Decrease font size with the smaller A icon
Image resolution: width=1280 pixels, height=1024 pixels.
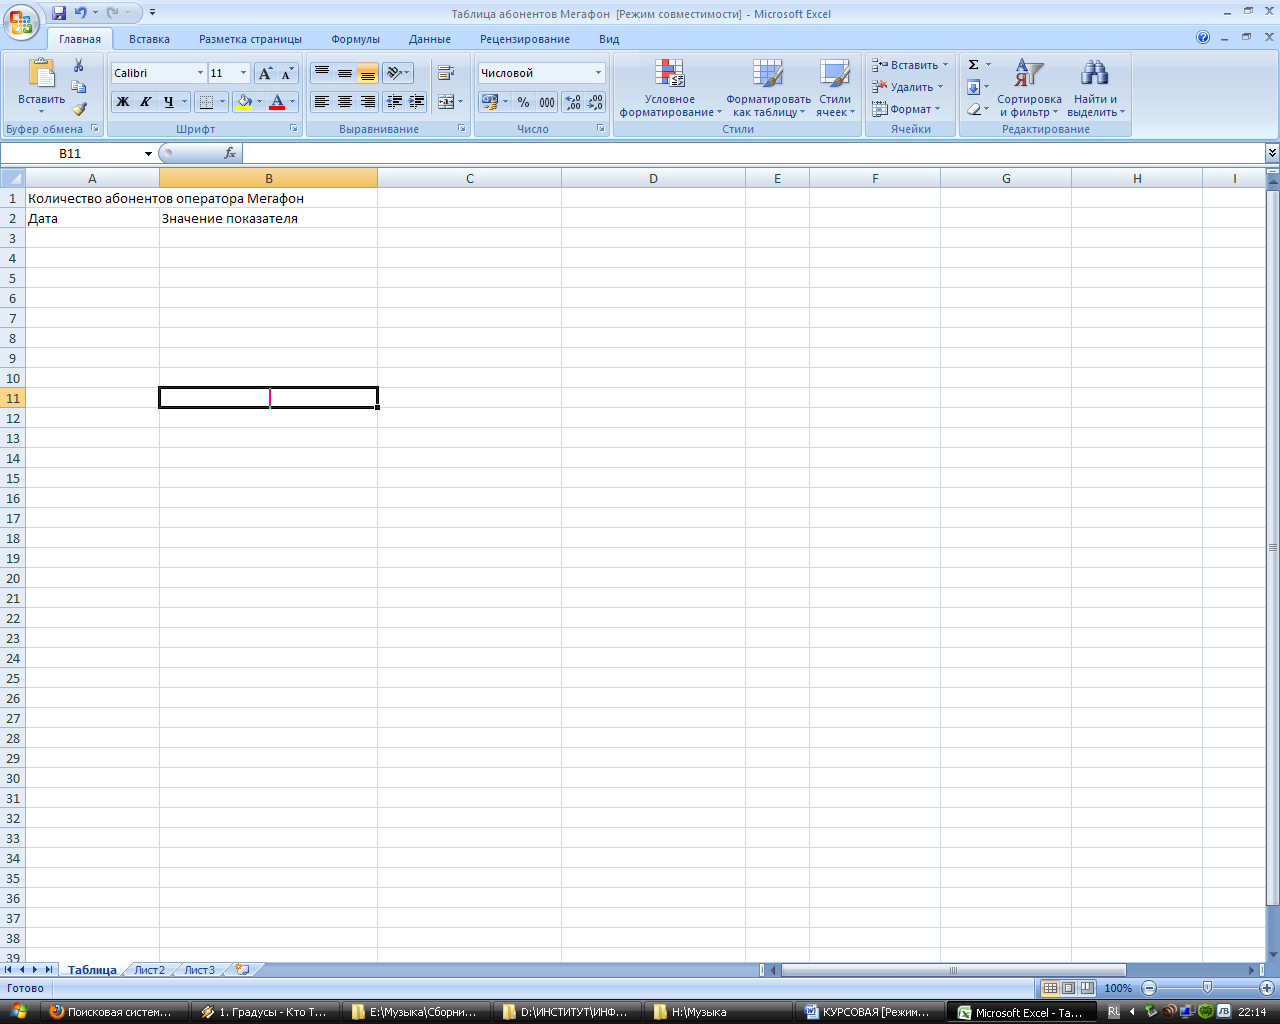pos(287,73)
